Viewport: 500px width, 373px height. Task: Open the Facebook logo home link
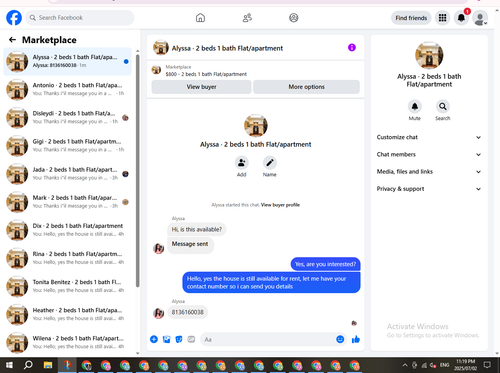click(14, 18)
